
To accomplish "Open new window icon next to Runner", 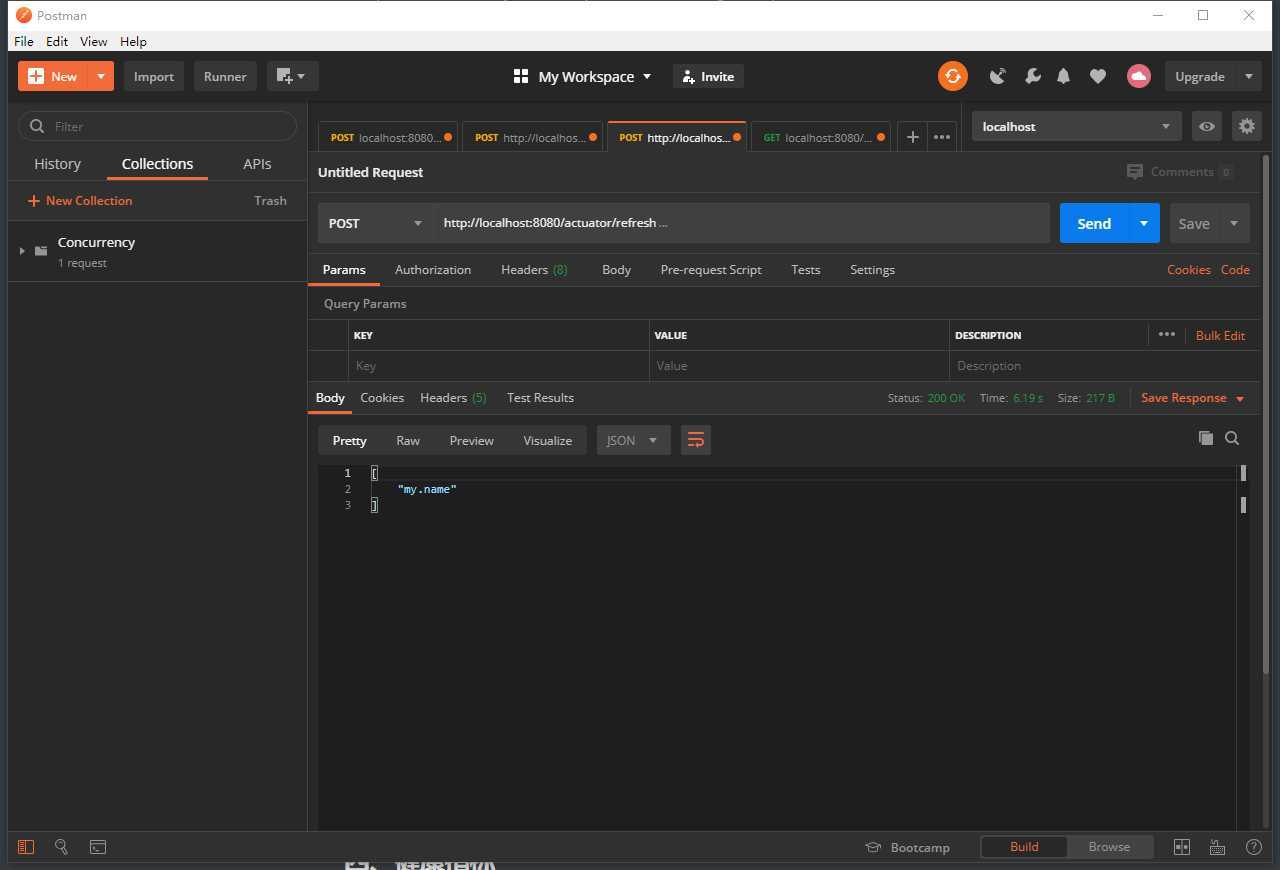I will pyautogui.click(x=292, y=76).
